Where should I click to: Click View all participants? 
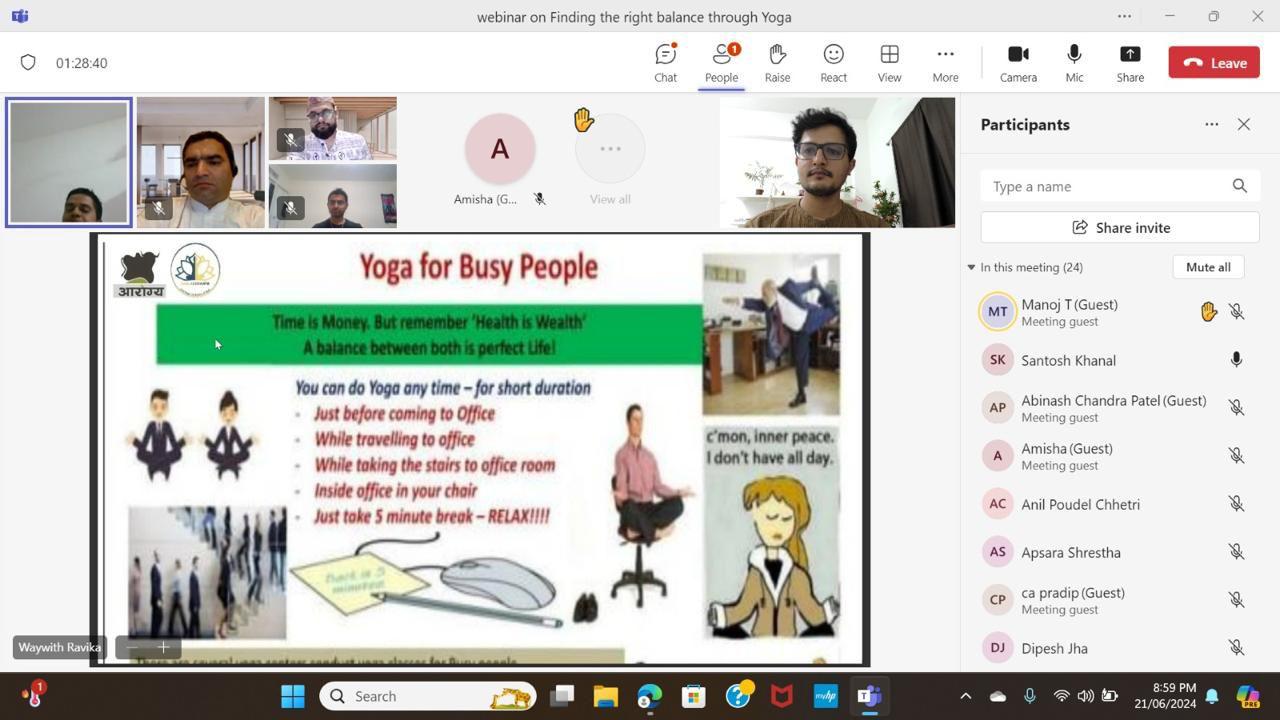[610, 160]
